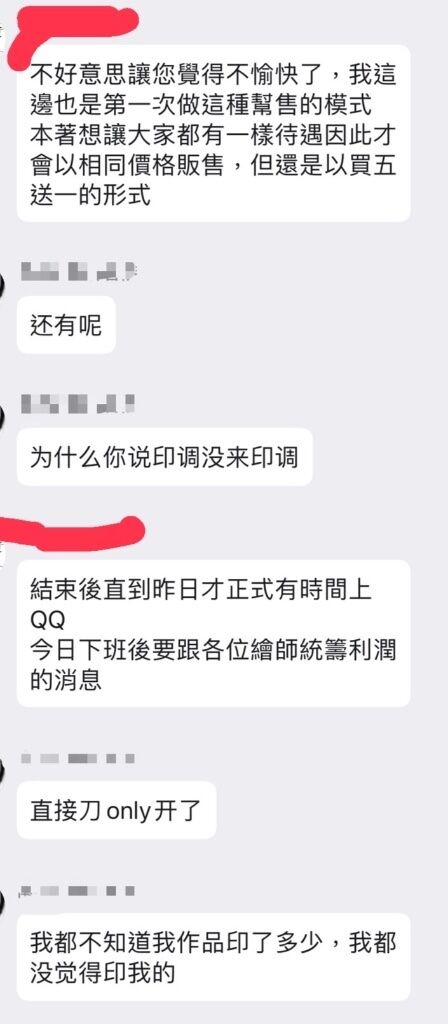The width and height of the screenshot is (448, 1024).
Task: Click the blurred sender name above 还有呢
Action: pyautogui.click(x=78, y=271)
